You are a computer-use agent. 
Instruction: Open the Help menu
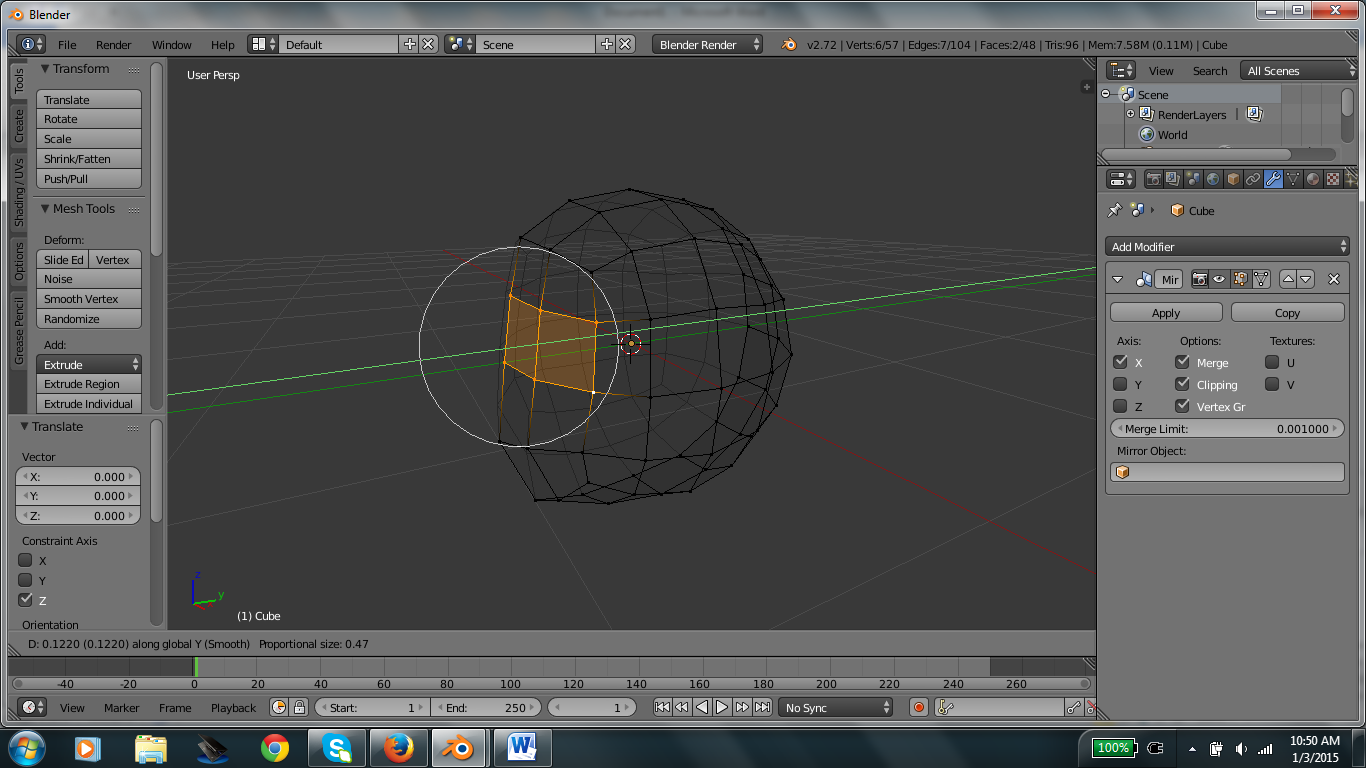tap(223, 44)
